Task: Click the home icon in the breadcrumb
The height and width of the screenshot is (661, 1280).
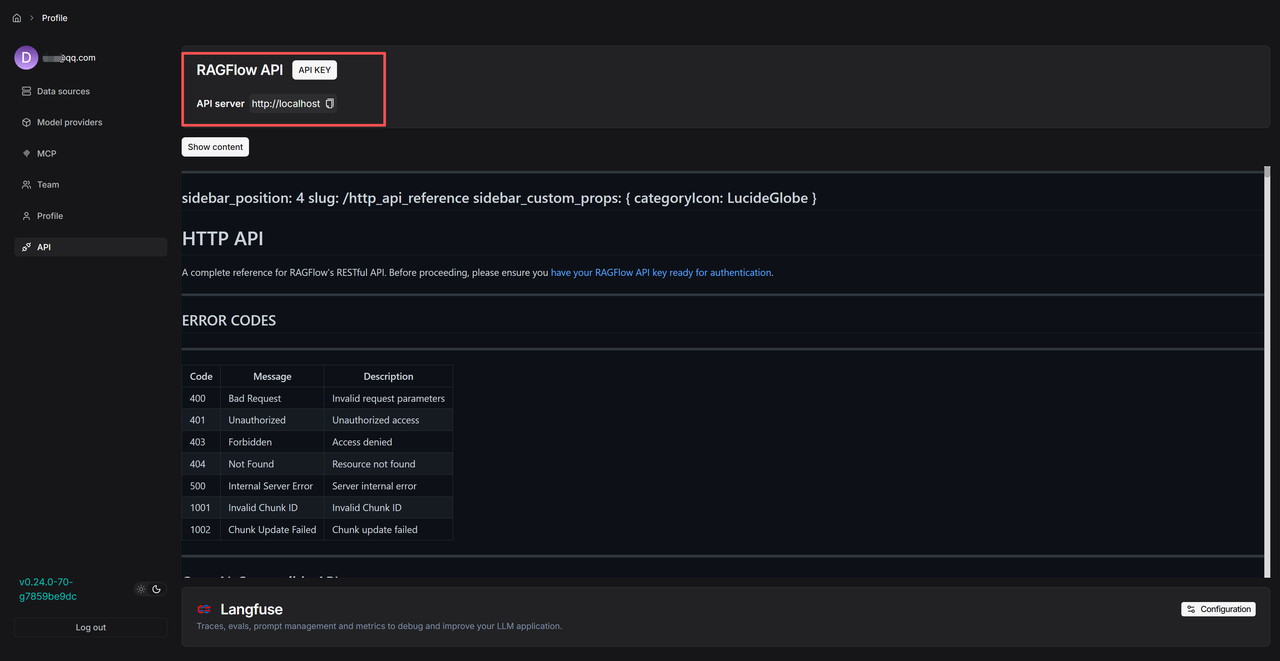Action: [x=16, y=18]
